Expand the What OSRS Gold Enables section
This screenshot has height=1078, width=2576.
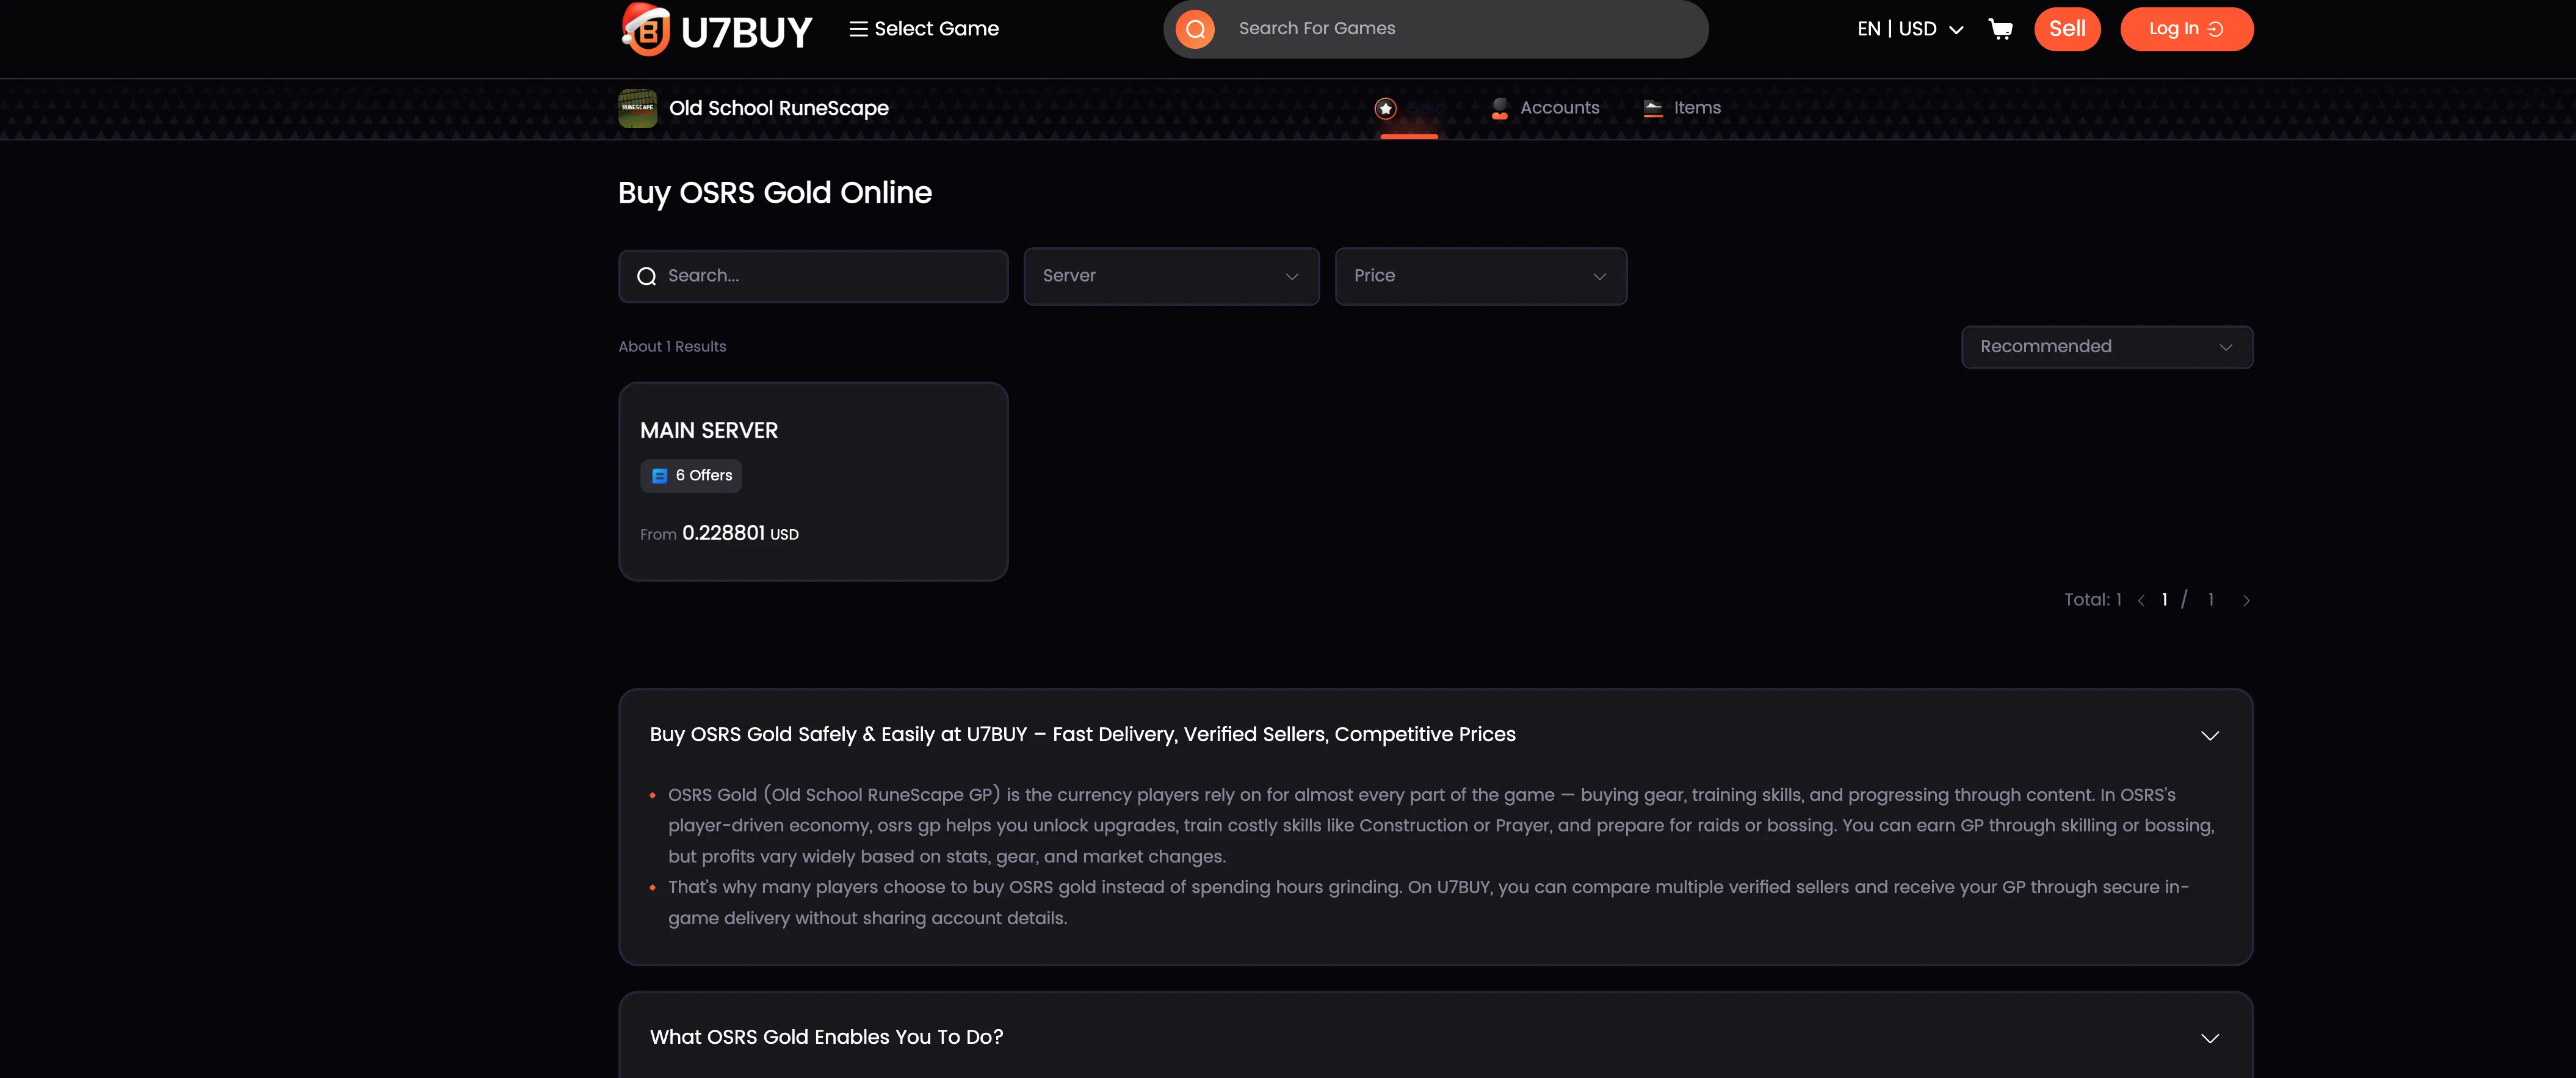point(2209,1038)
